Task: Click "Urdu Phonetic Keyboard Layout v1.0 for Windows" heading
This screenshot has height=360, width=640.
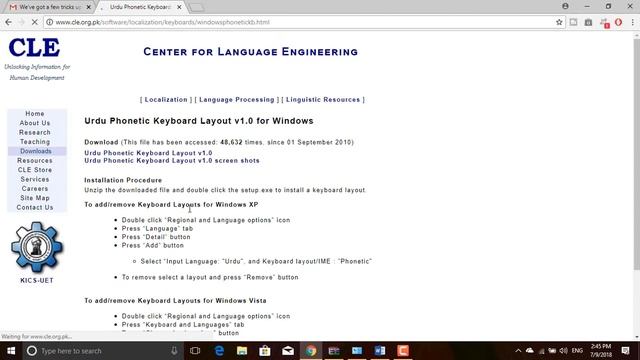Action: point(199,121)
